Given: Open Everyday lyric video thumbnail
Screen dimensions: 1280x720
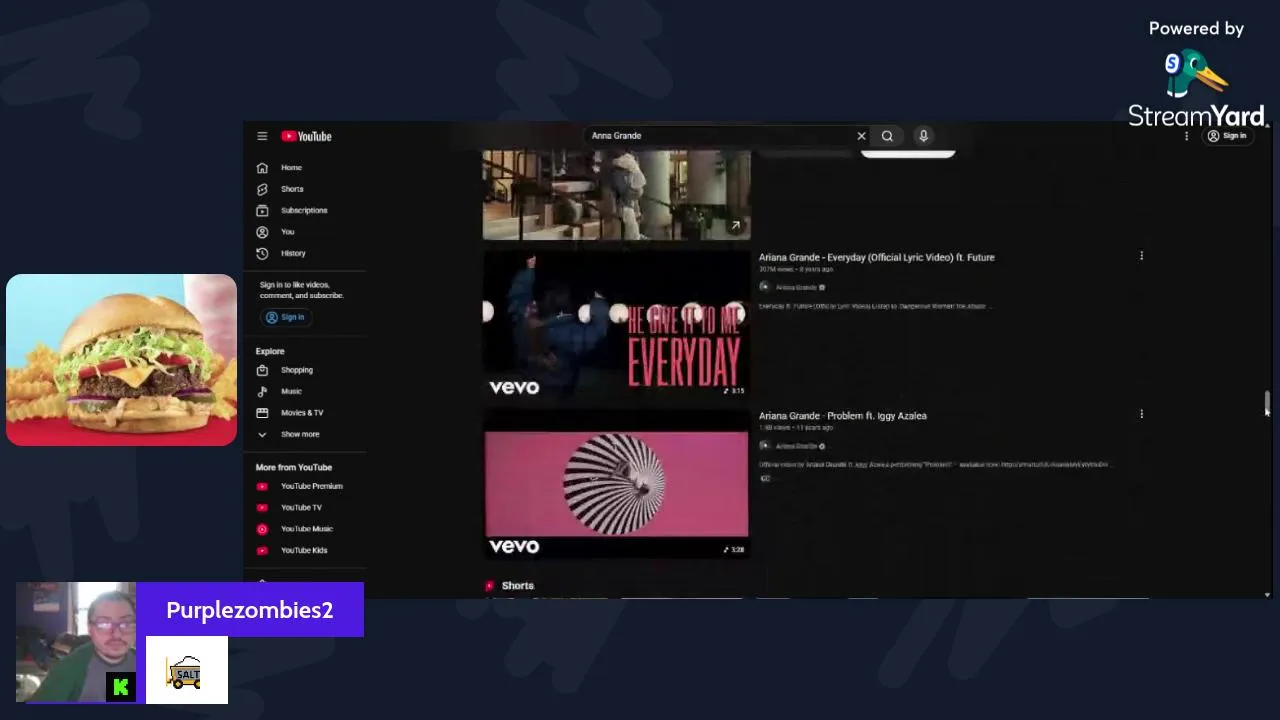Looking at the screenshot, I should [616, 324].
